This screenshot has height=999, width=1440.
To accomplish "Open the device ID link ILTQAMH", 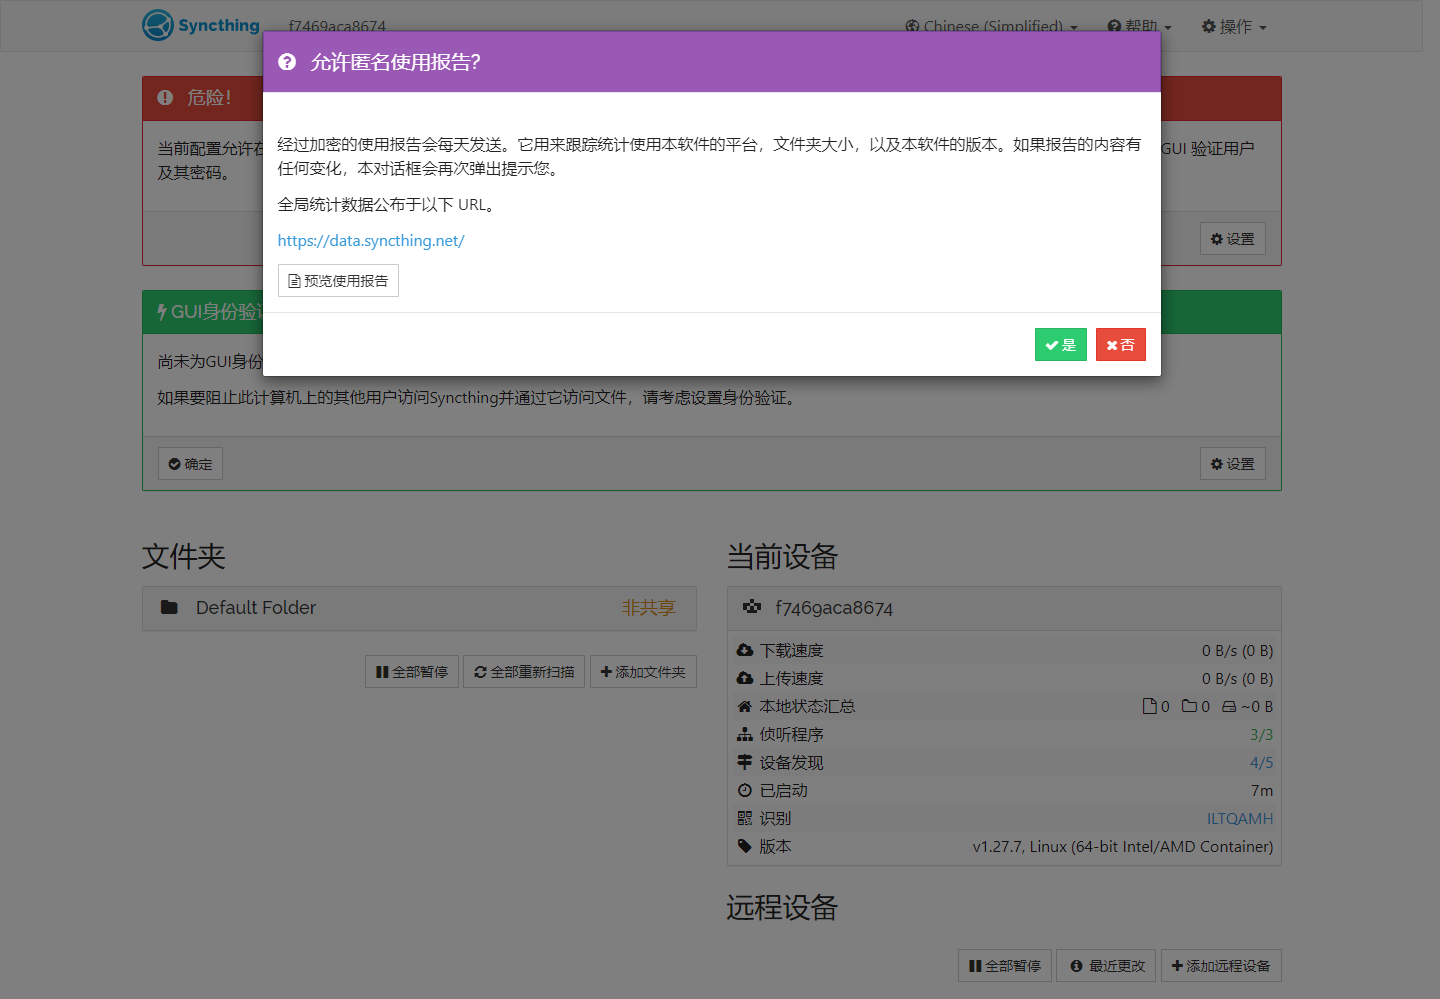I will tap(1240, 818).
